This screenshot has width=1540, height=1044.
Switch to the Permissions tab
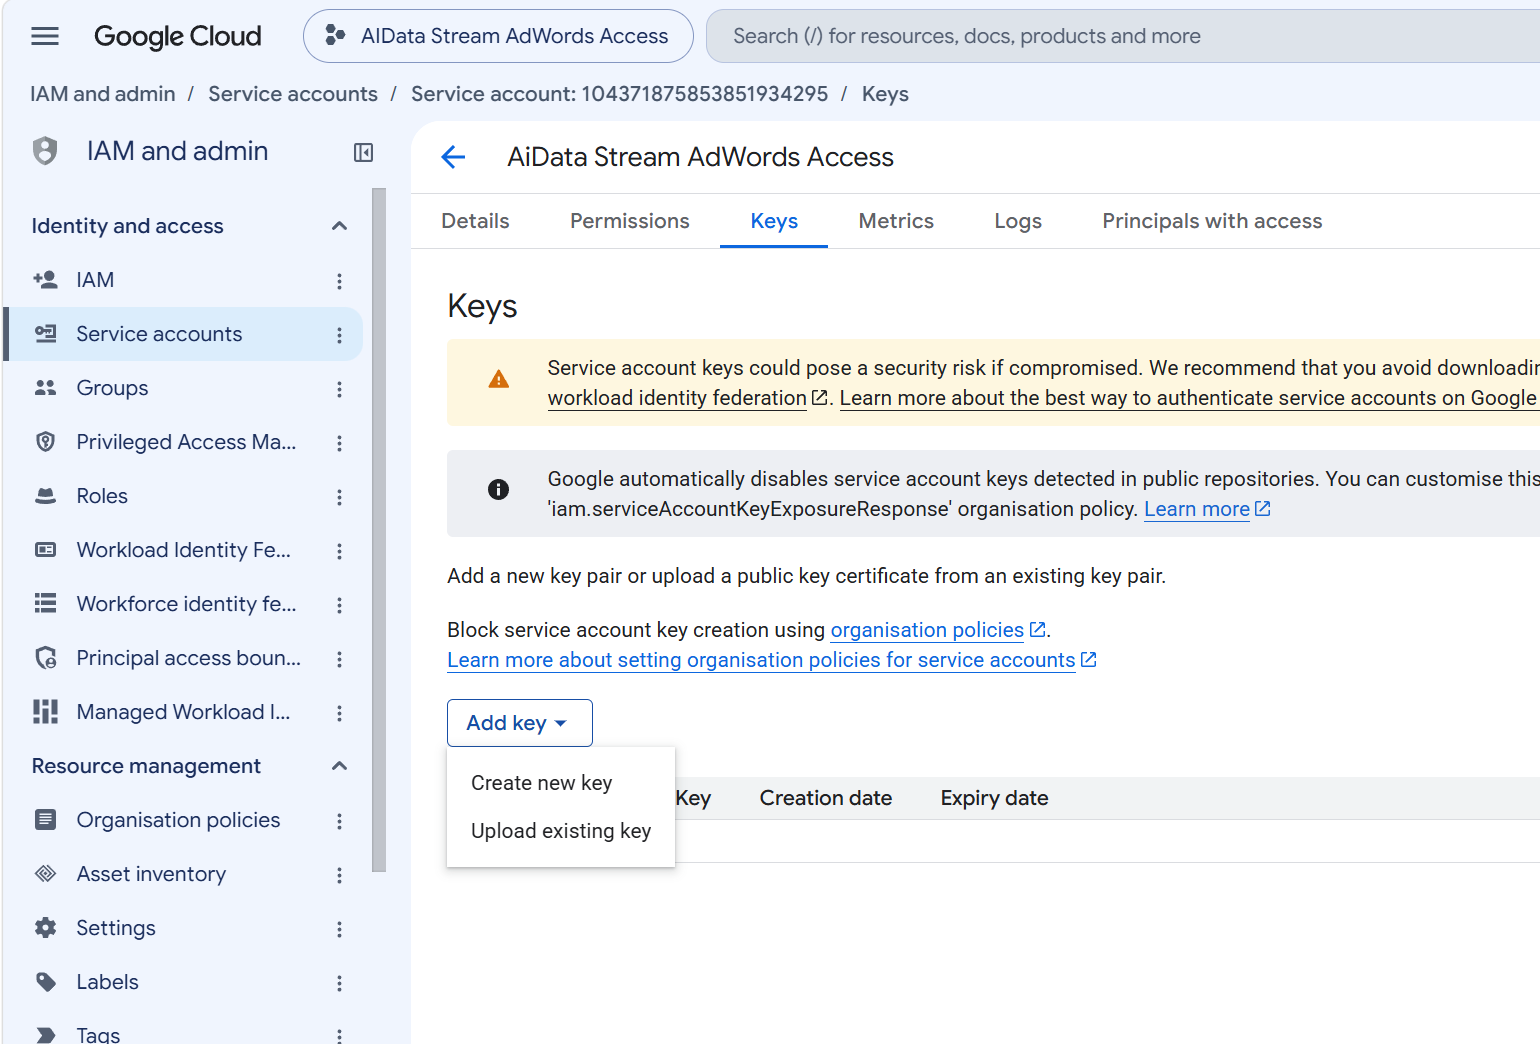[x=630, y=221]
